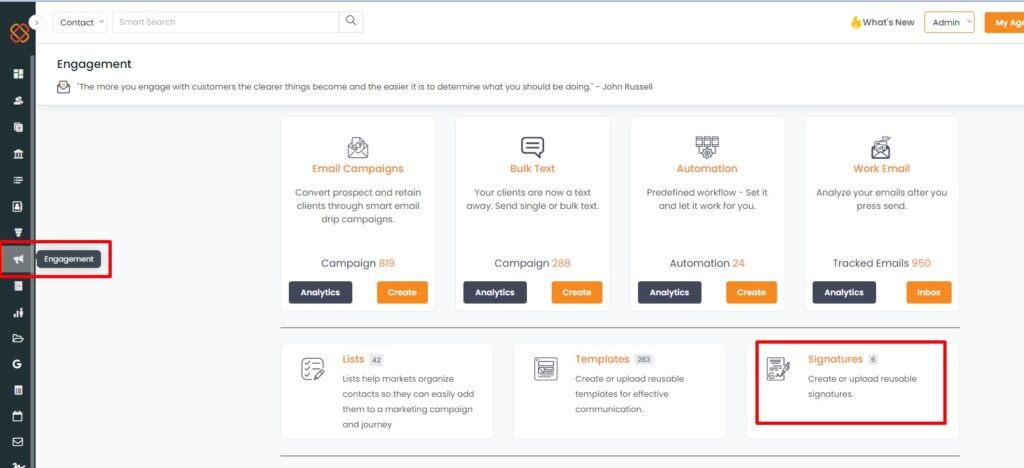Open the Engagement megaphone icon in sidebar
The width and height of the screenshot is (1024, 468).
point(18,259)
